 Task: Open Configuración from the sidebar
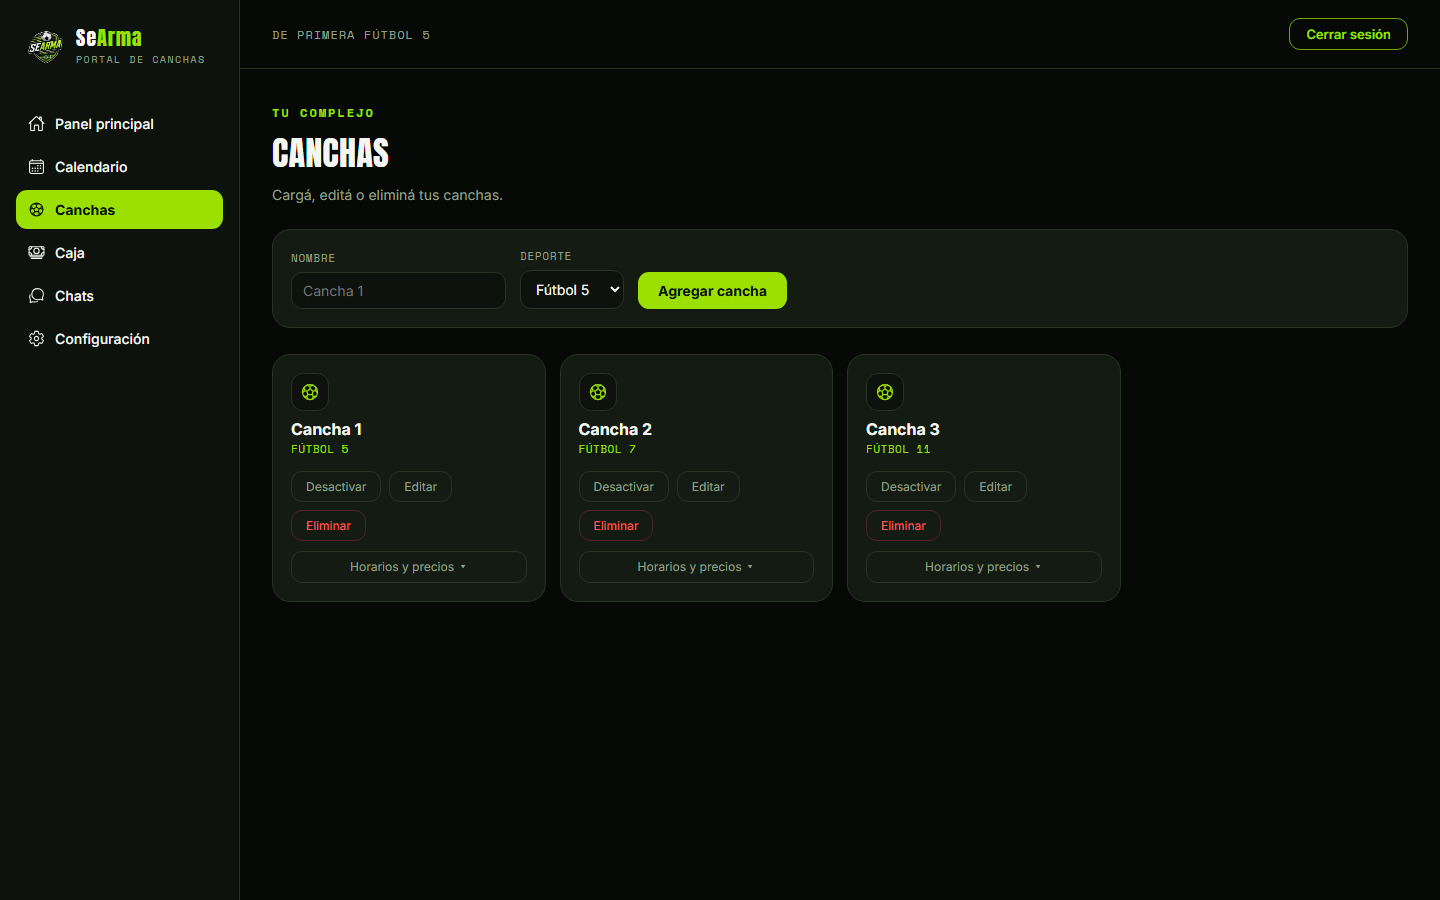point(120,339)
